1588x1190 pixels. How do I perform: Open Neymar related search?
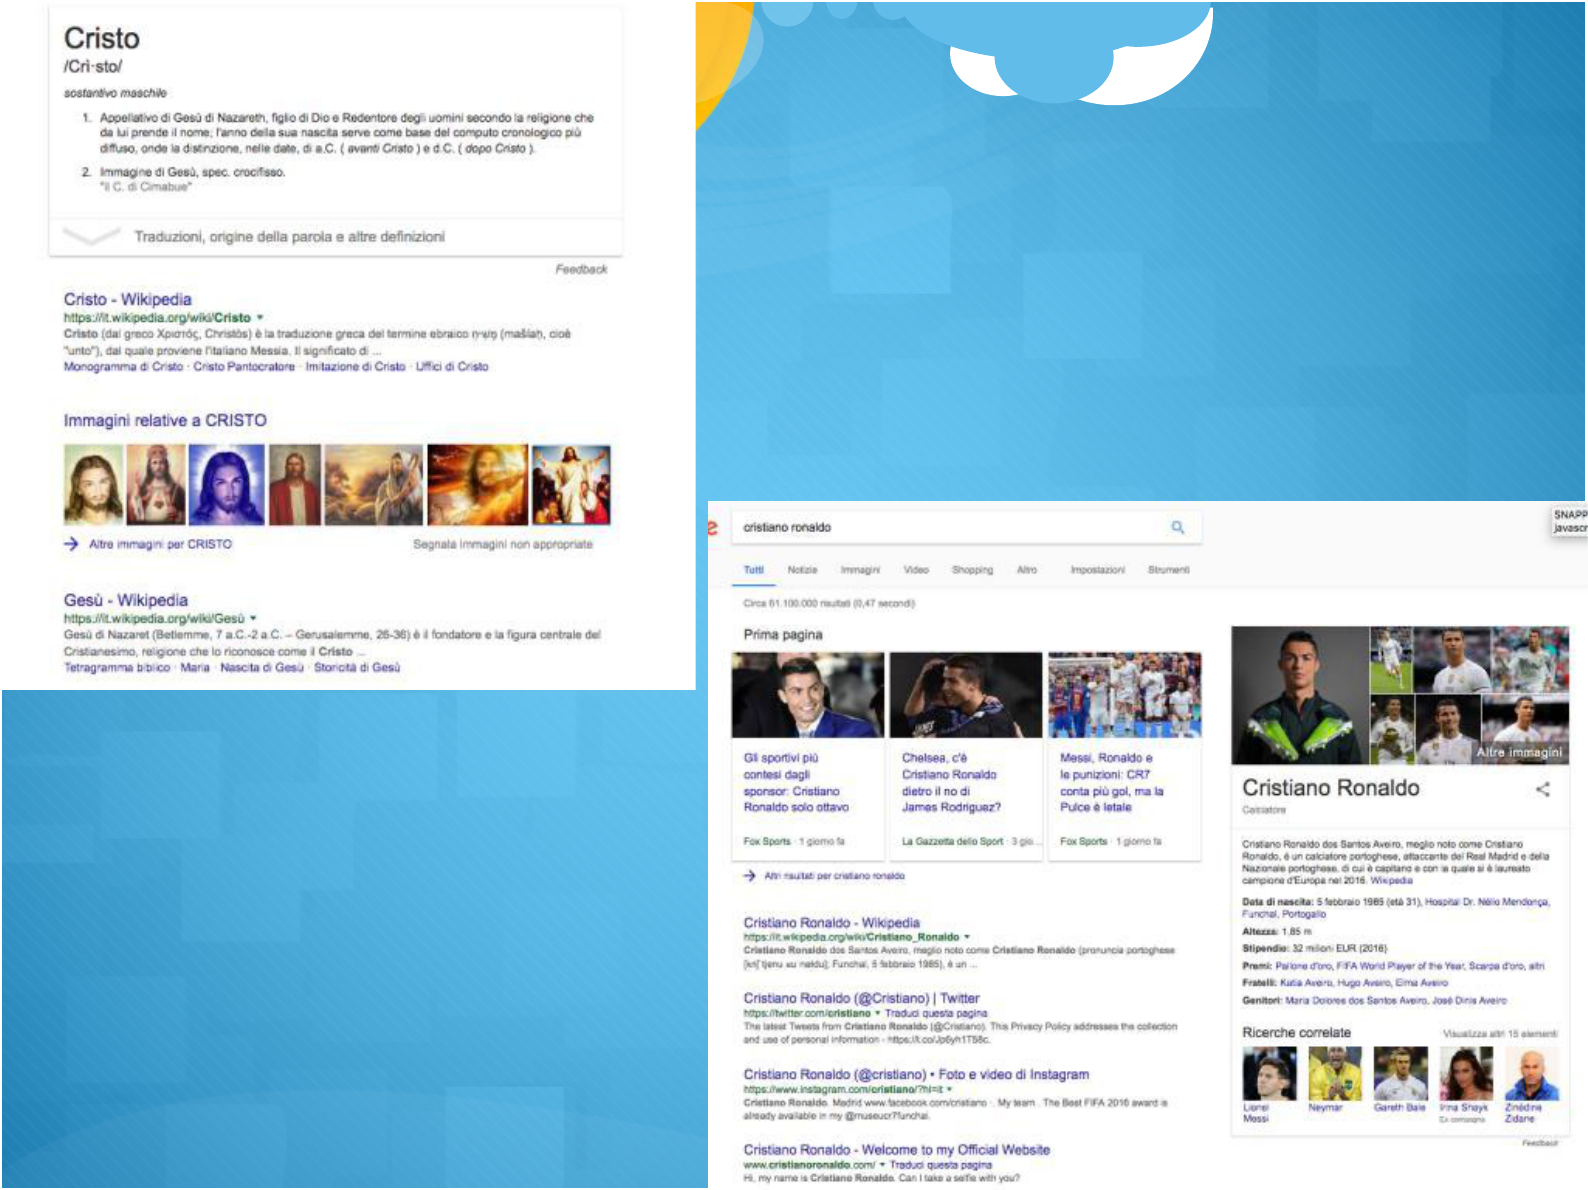pos(1334,1081)
